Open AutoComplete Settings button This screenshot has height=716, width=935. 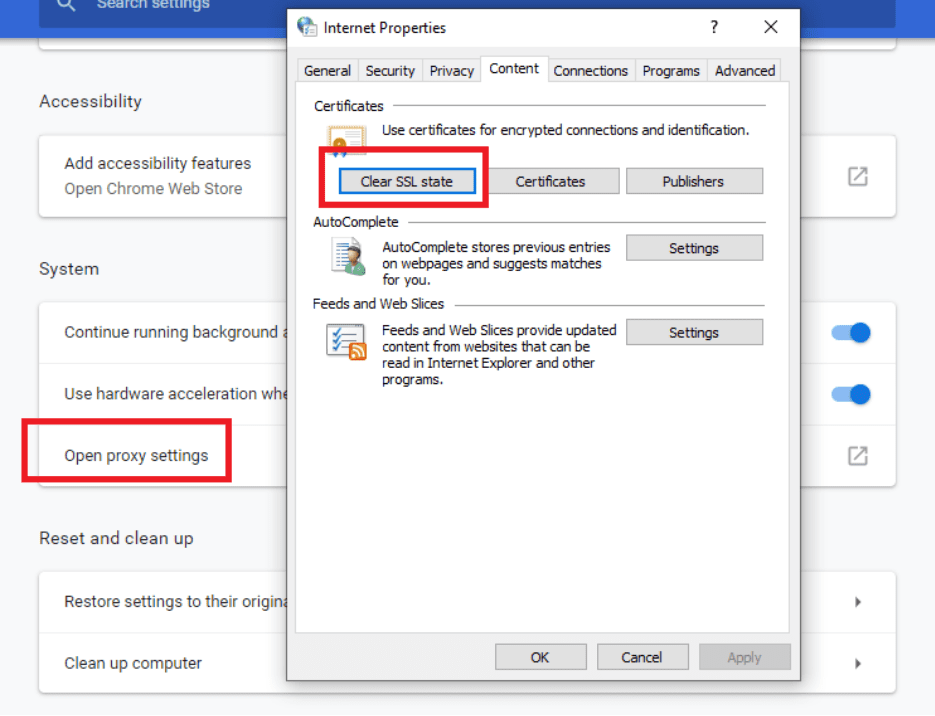tap(694, 248)
